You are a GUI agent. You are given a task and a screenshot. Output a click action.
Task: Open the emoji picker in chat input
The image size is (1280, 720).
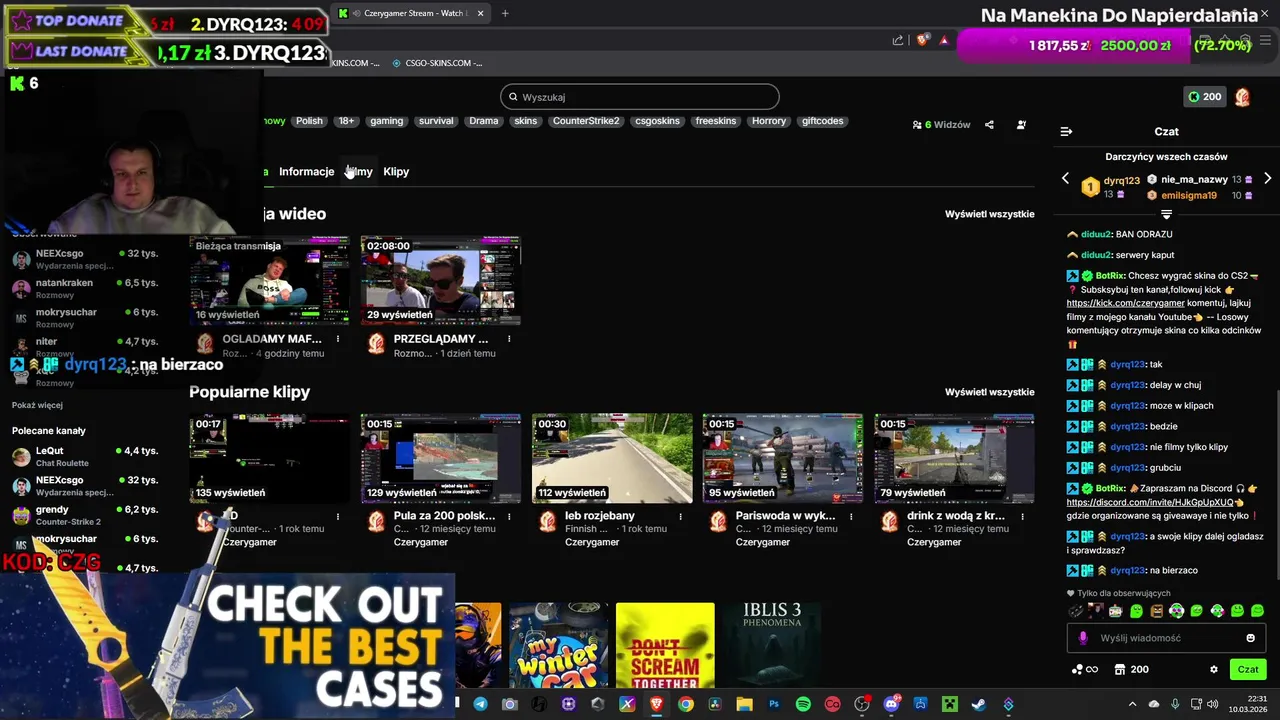[x=1250, y=638]
